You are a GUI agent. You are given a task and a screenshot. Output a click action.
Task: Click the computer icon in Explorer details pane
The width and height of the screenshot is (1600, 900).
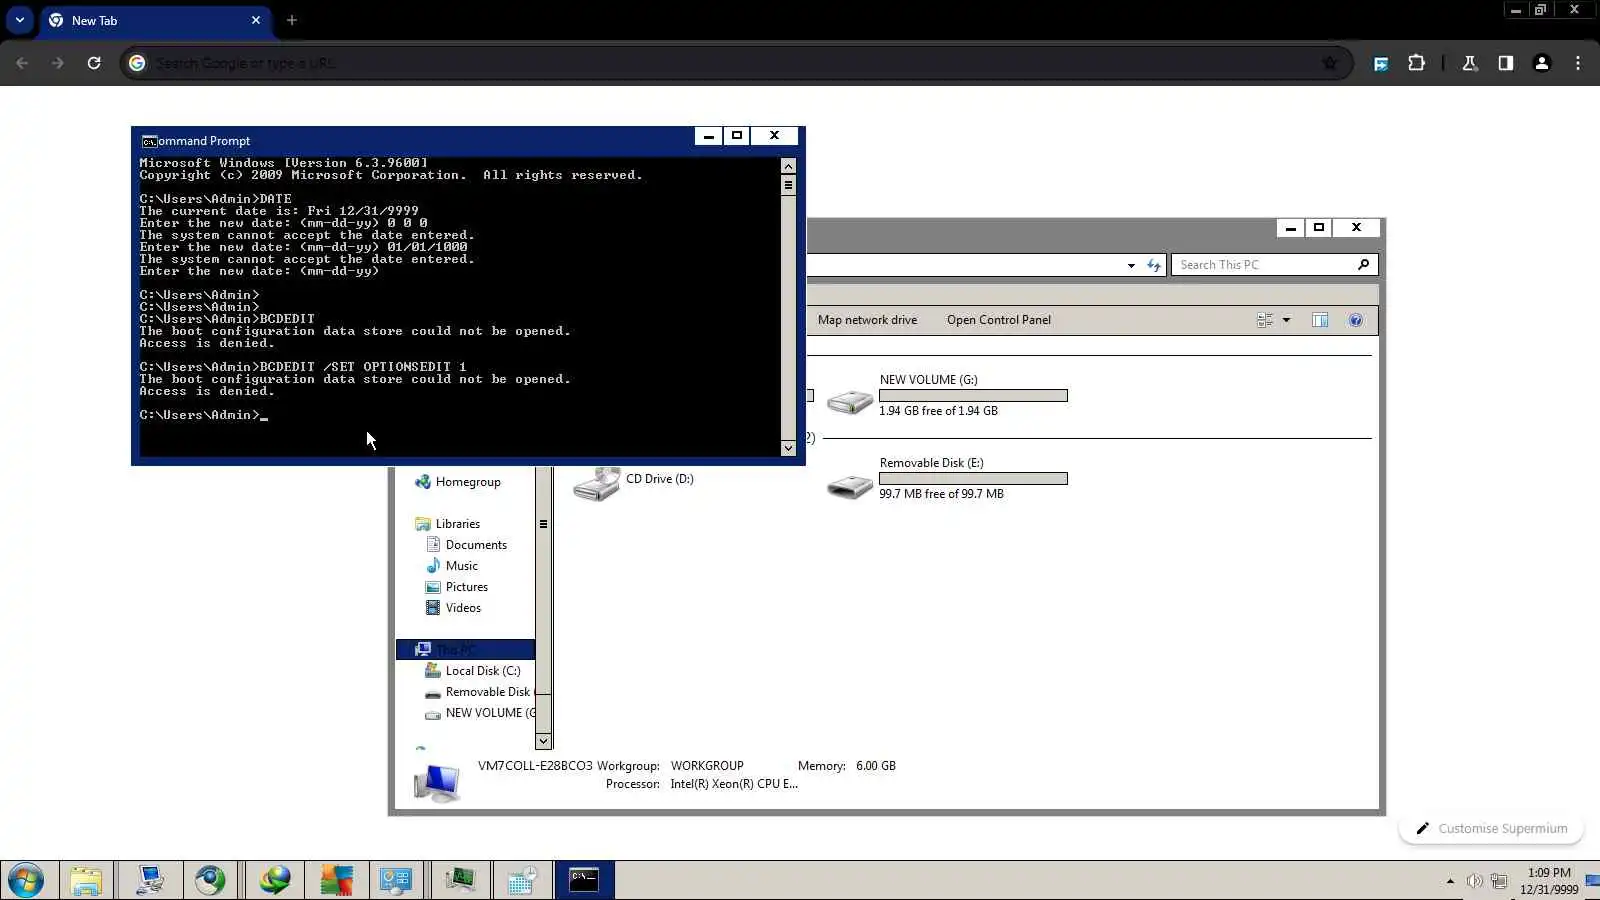(437, 782)
